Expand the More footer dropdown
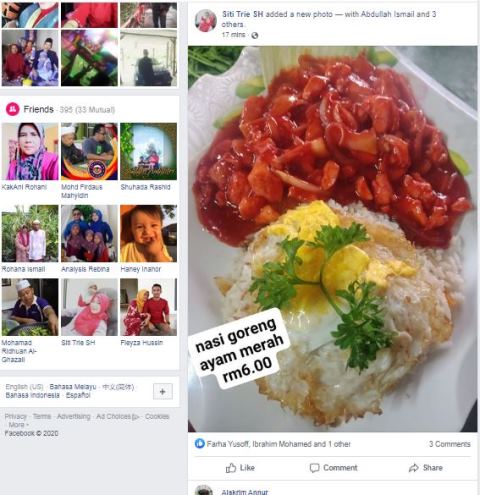The width and height of the screenshot is (480, 495). [18, 425]
